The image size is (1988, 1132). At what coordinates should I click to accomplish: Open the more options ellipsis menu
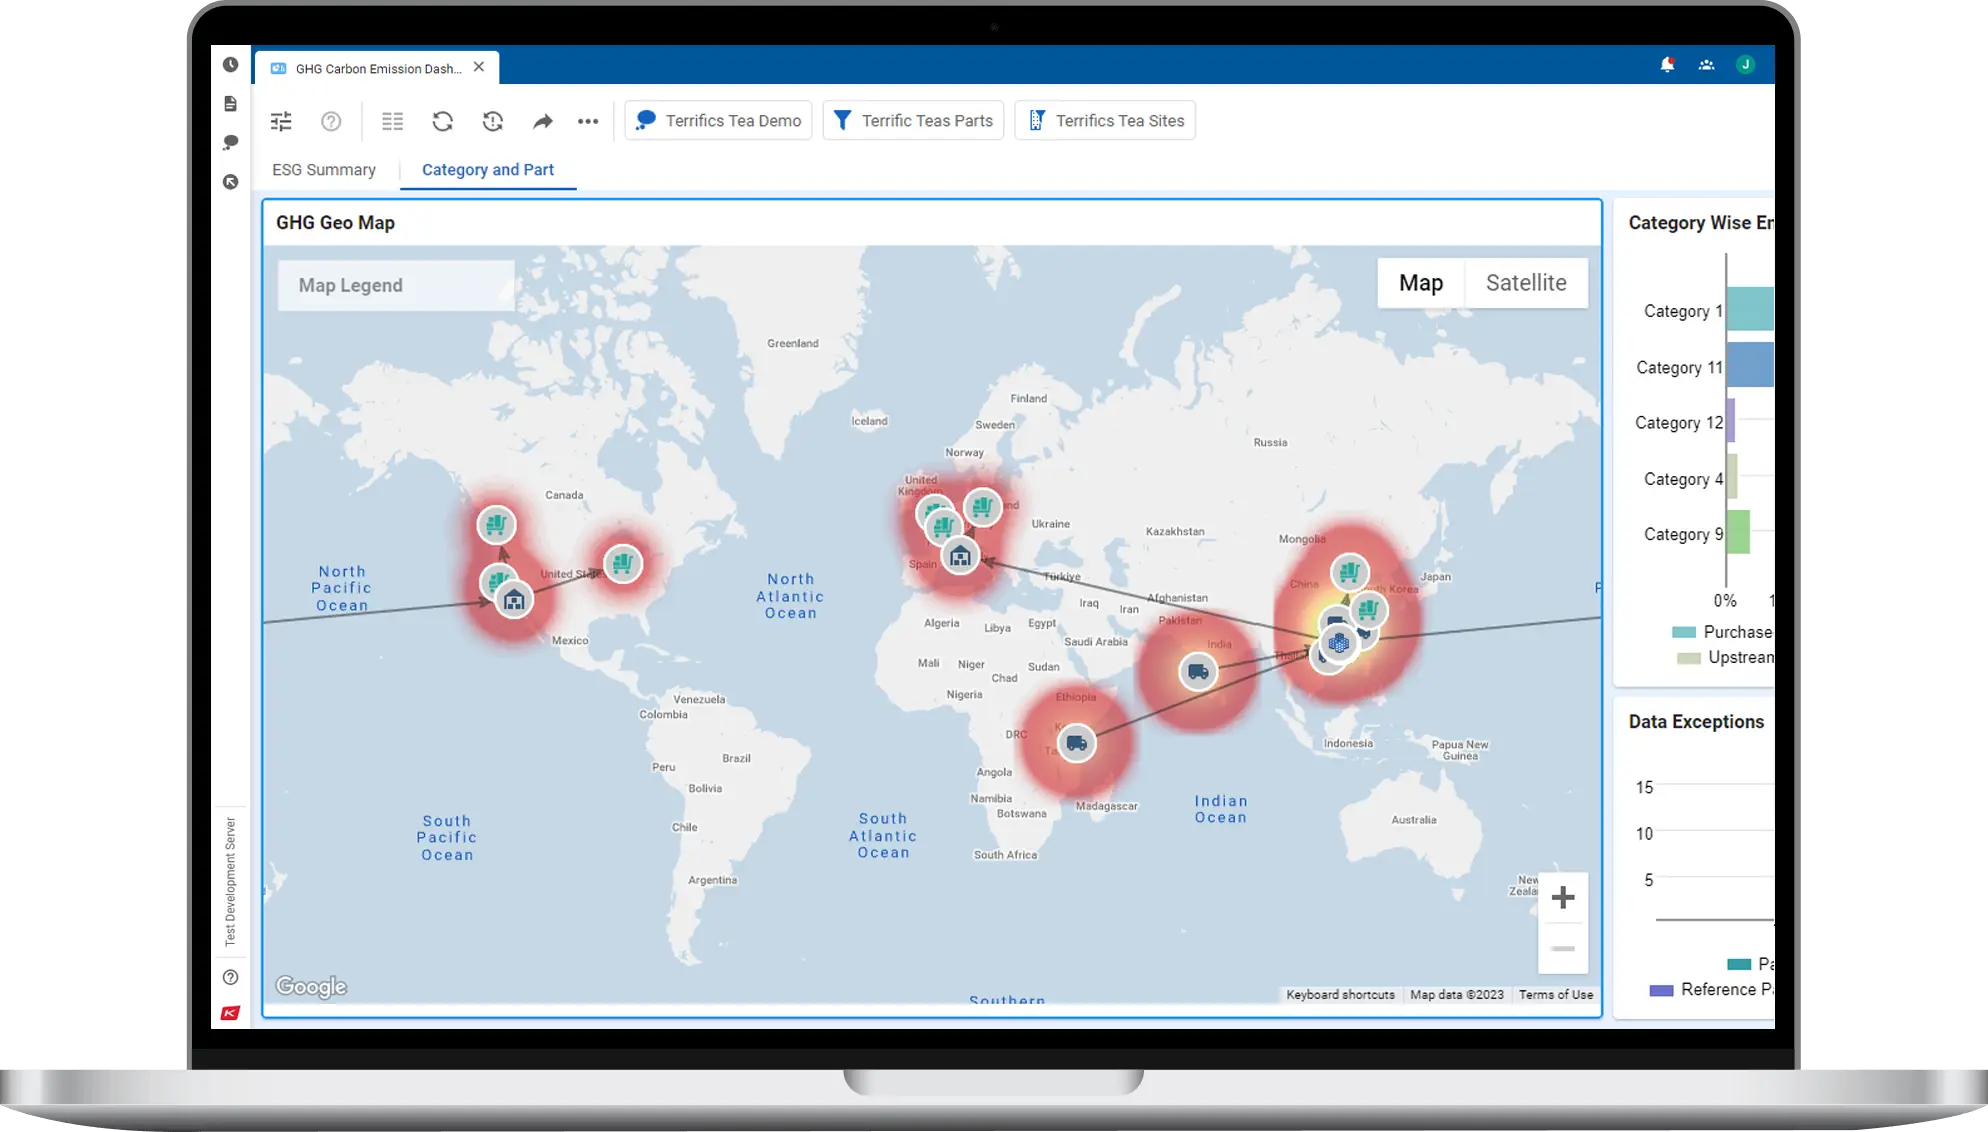coord(588,121)
